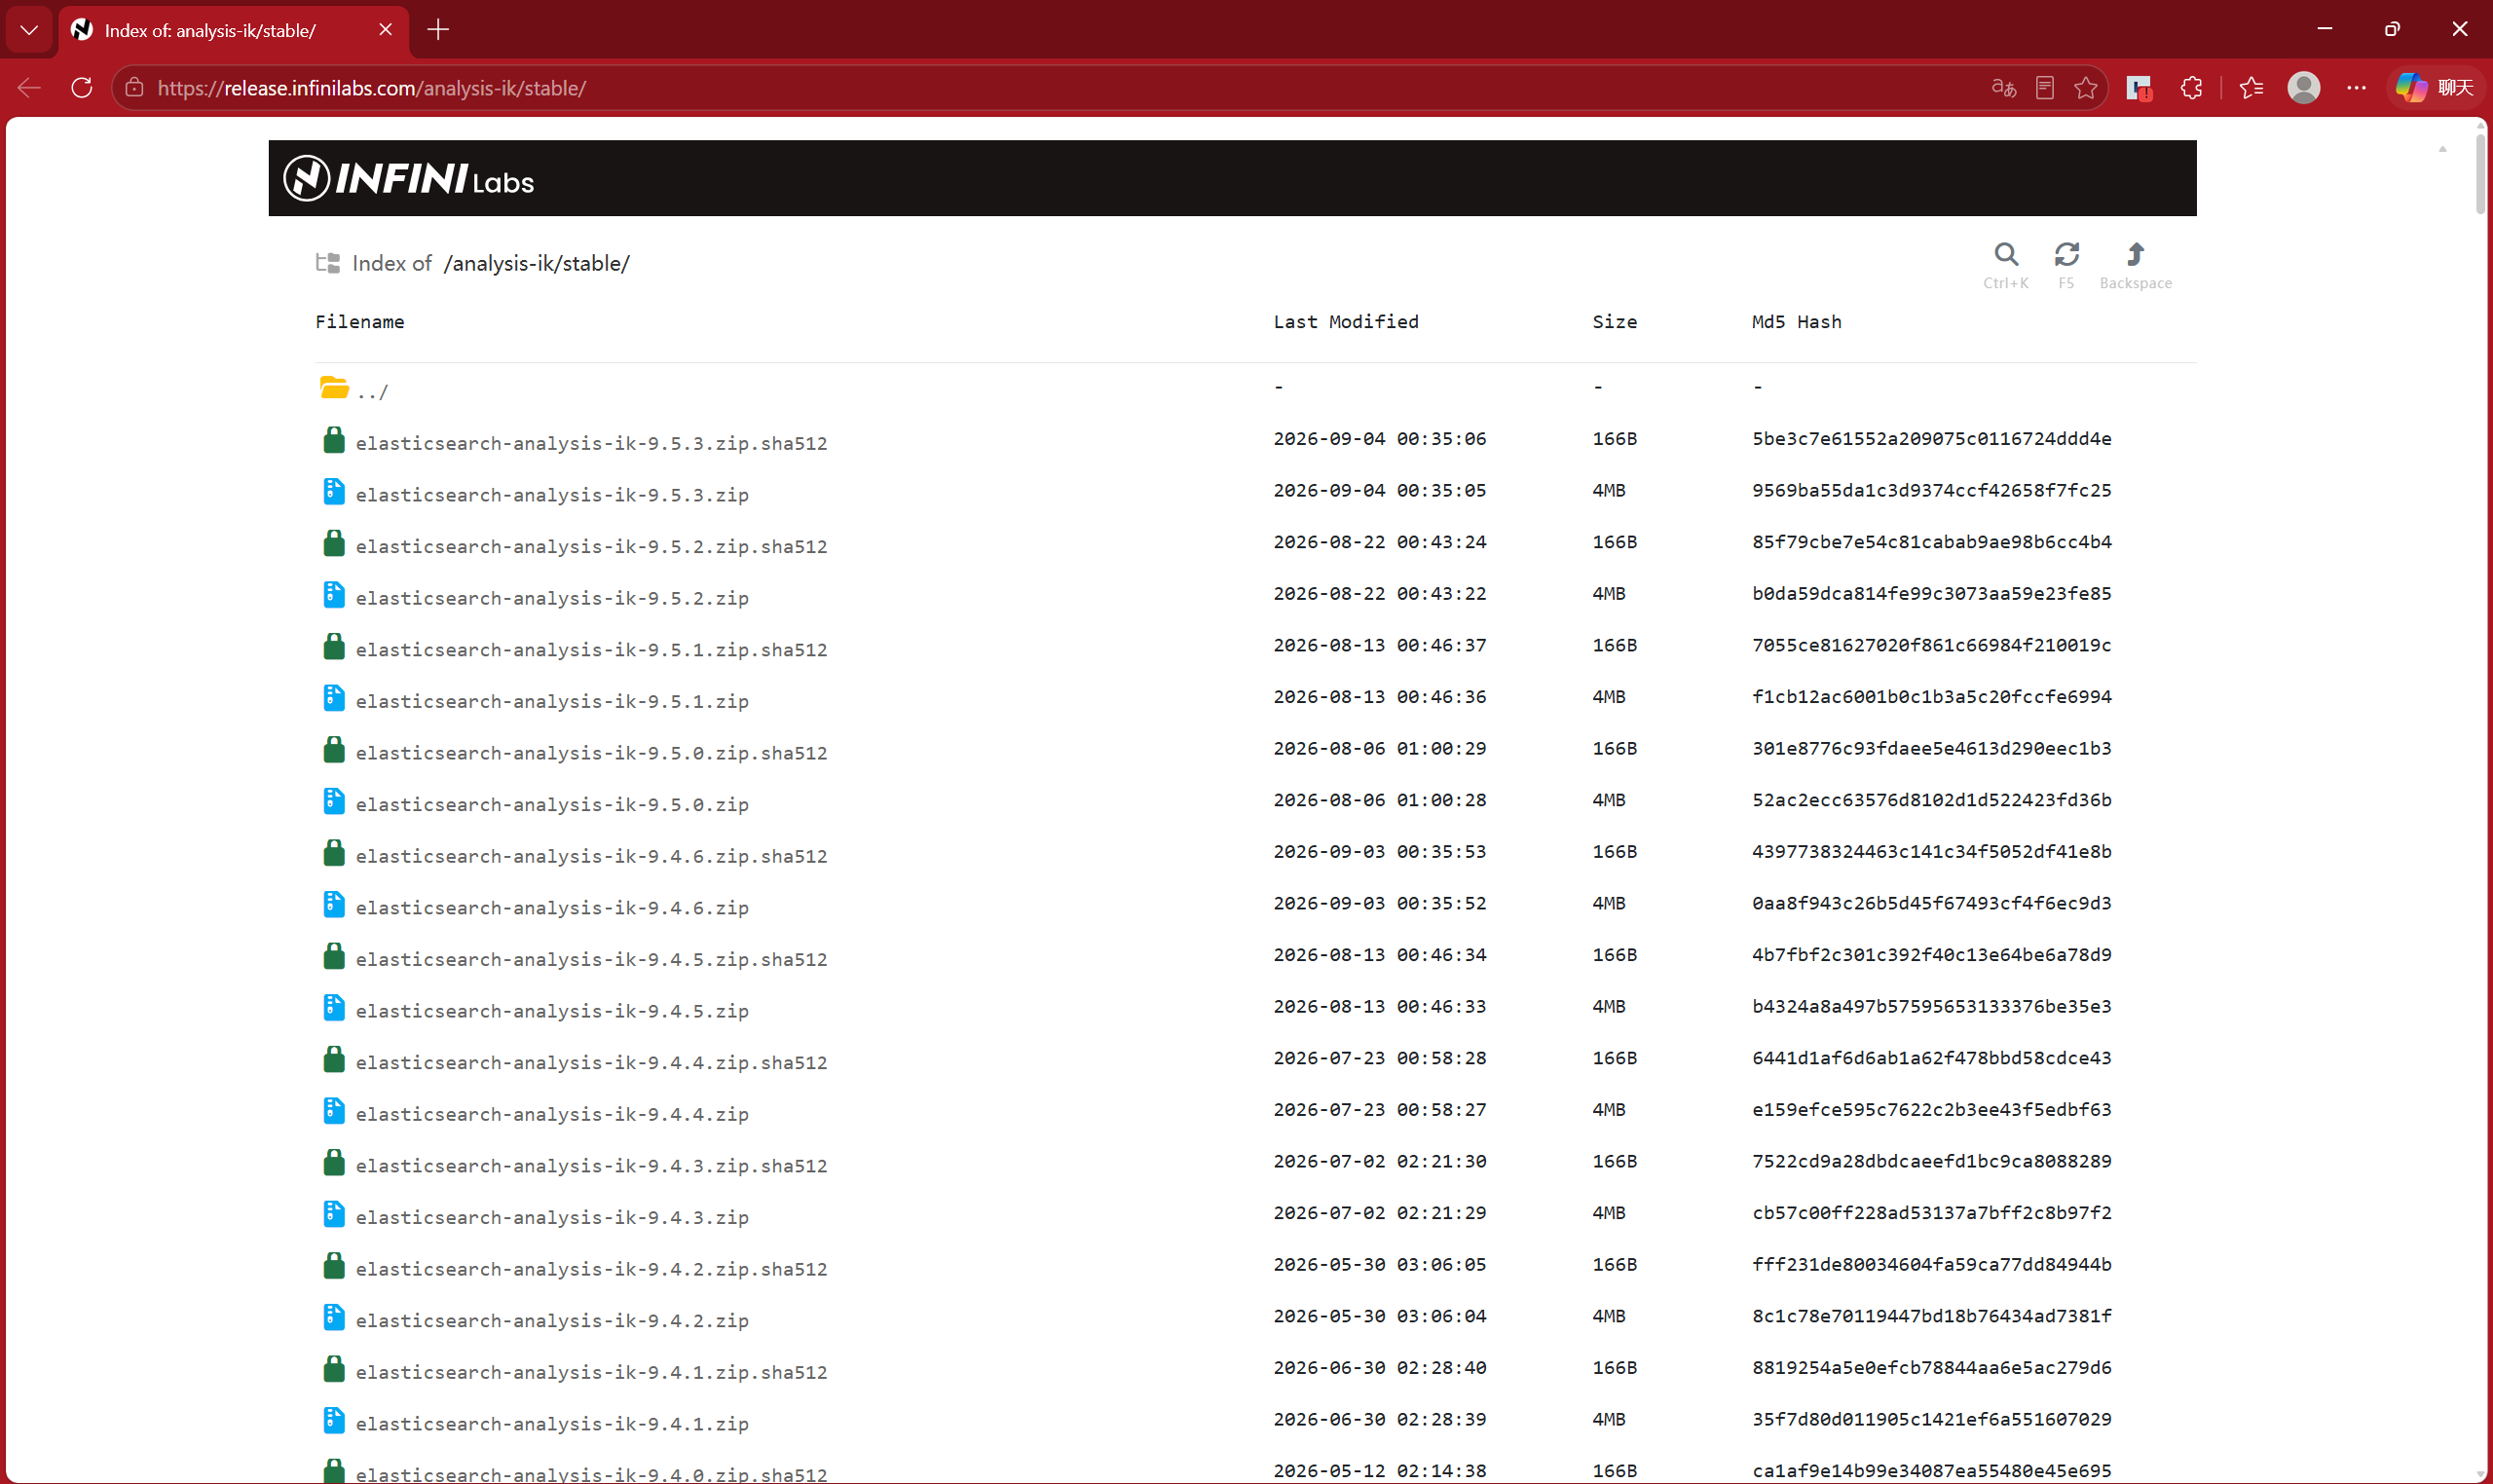The image size is (2493, 1484).
Task: Click the lock icon for 9.5.1.zip.sha512
Action: 334,647
